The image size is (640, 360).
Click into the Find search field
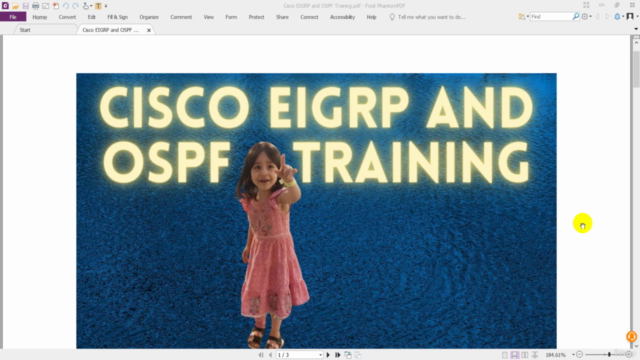pyautogui.click(x=551, y=17)
